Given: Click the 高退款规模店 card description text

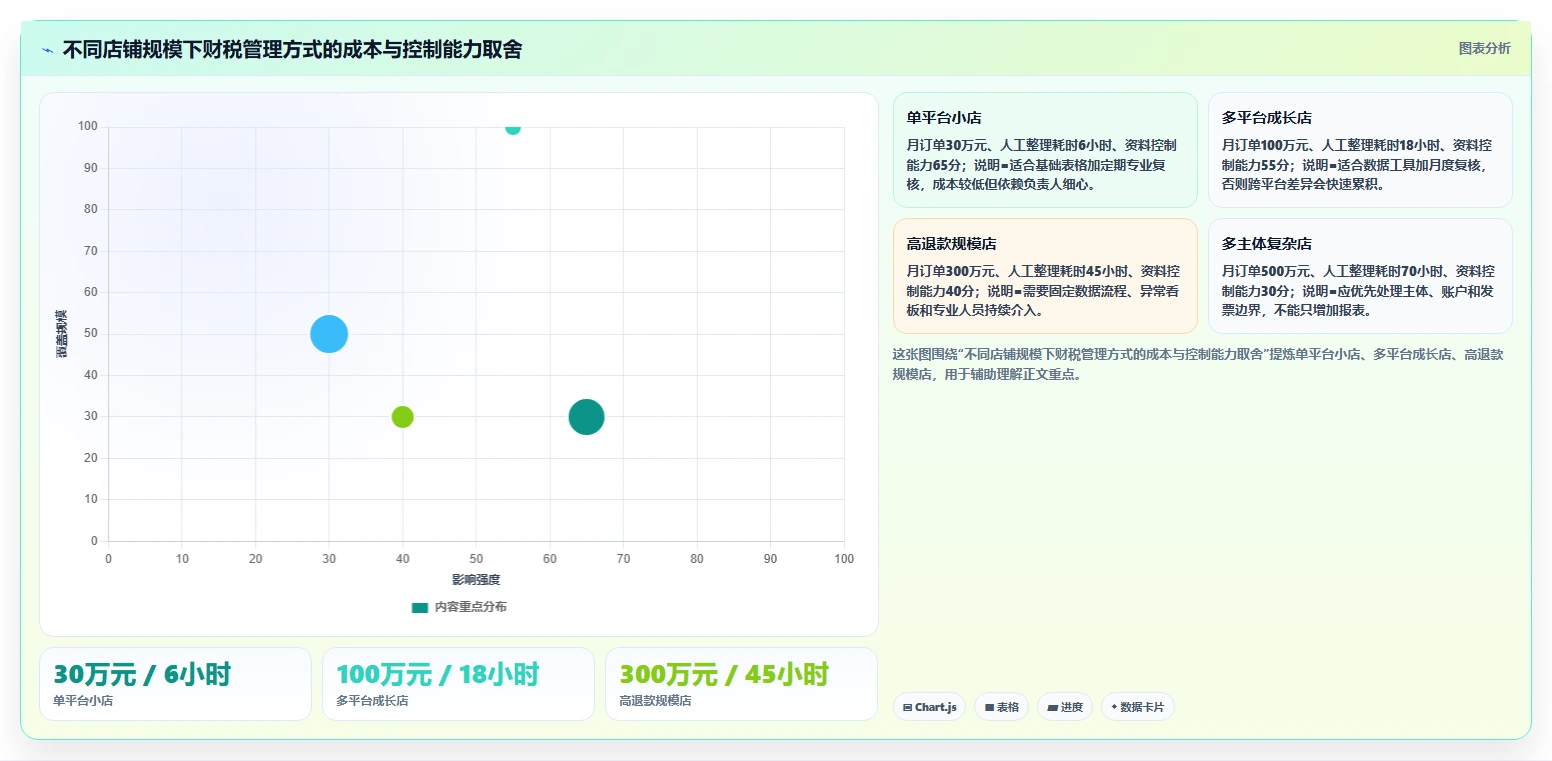Looking at the screenshot, I should tap(1042, 291).
